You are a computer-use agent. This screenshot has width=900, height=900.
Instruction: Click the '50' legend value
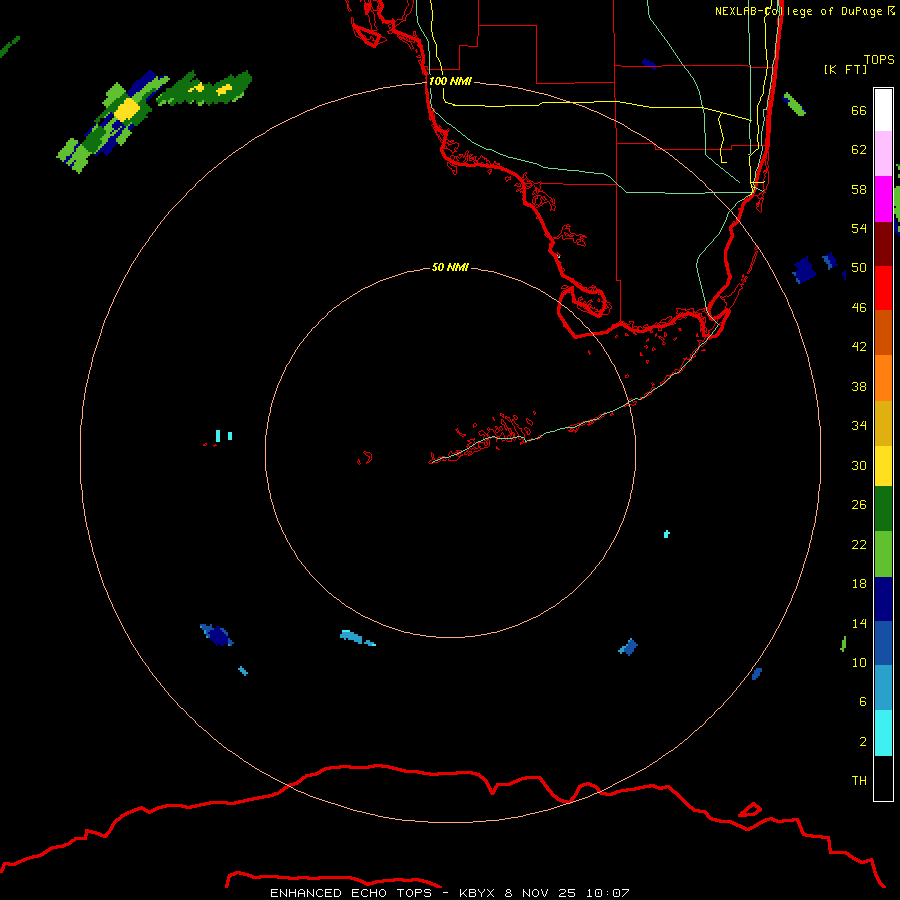coord(859,267)
